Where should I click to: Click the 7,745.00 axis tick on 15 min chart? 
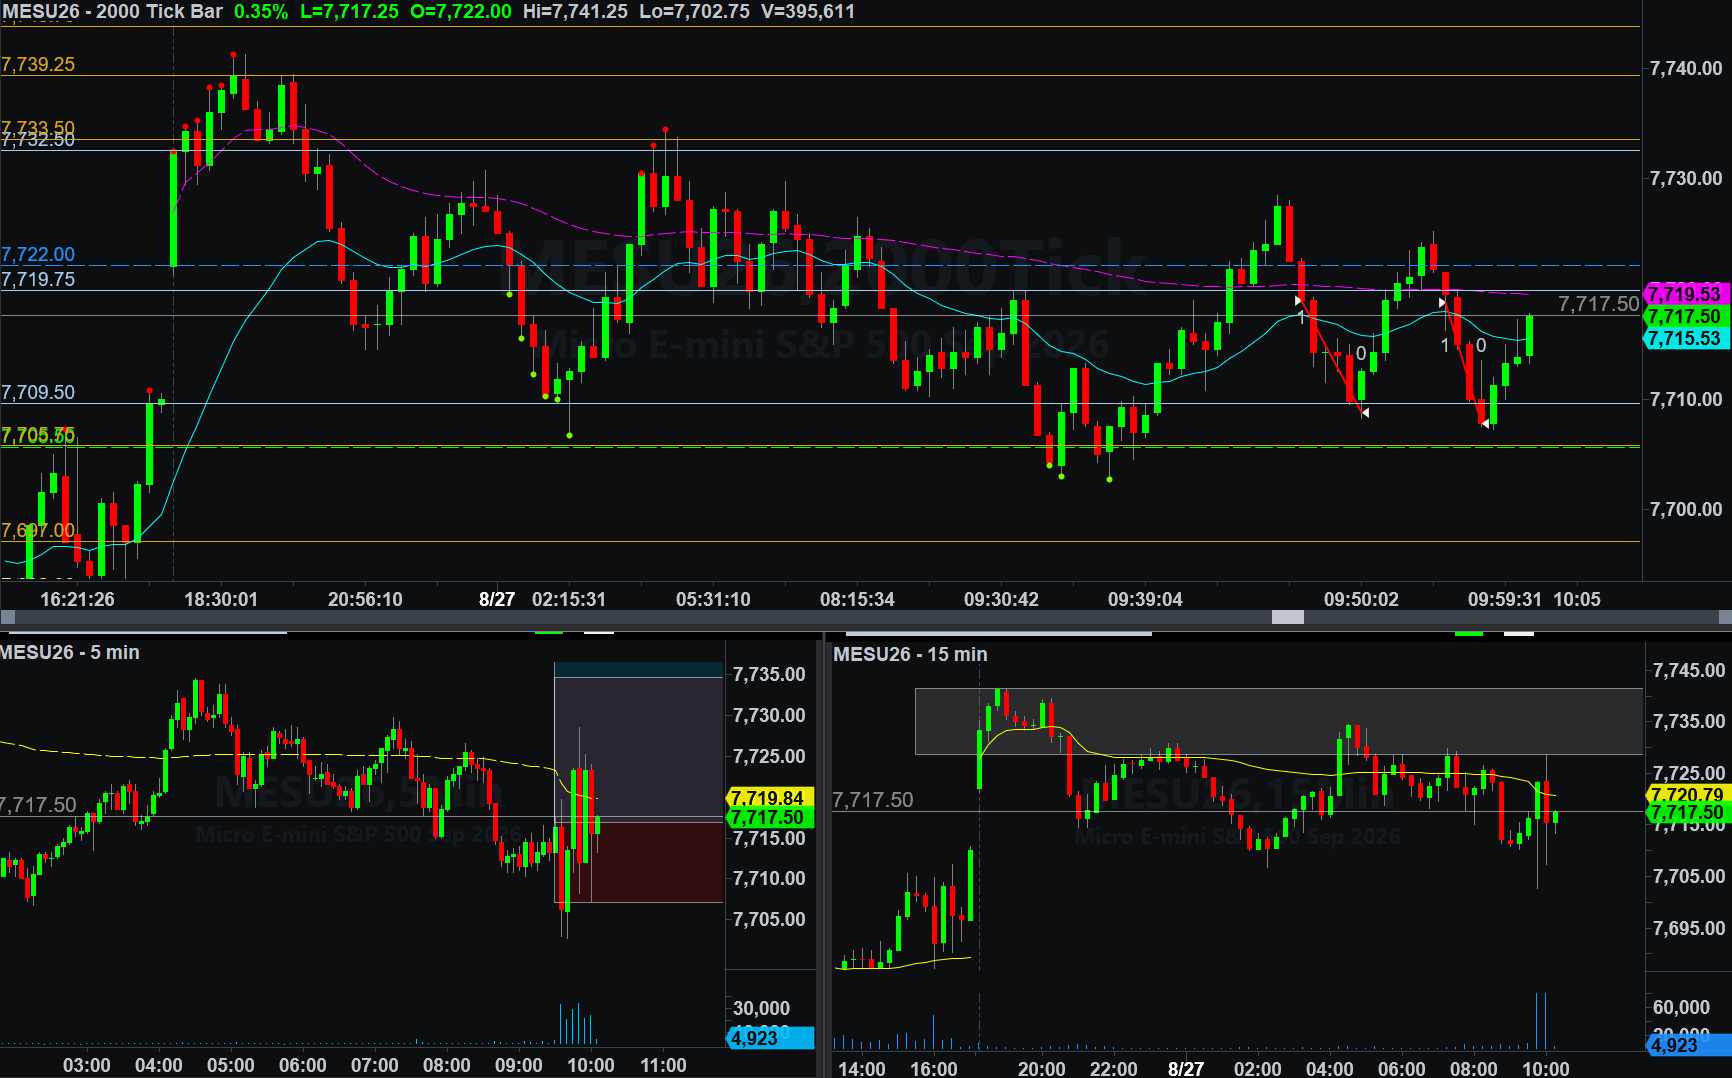point(1688,670)
